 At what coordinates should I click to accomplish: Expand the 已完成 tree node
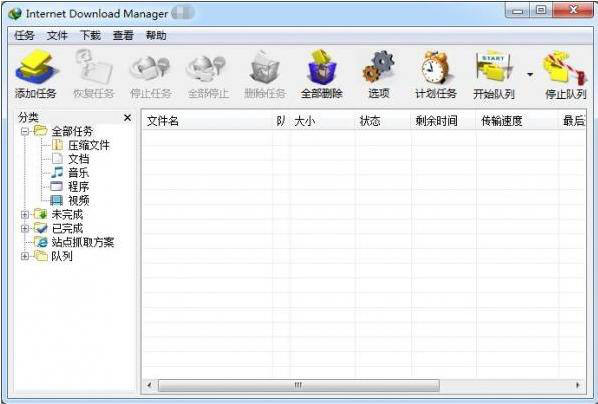click(x=25, y=229)
